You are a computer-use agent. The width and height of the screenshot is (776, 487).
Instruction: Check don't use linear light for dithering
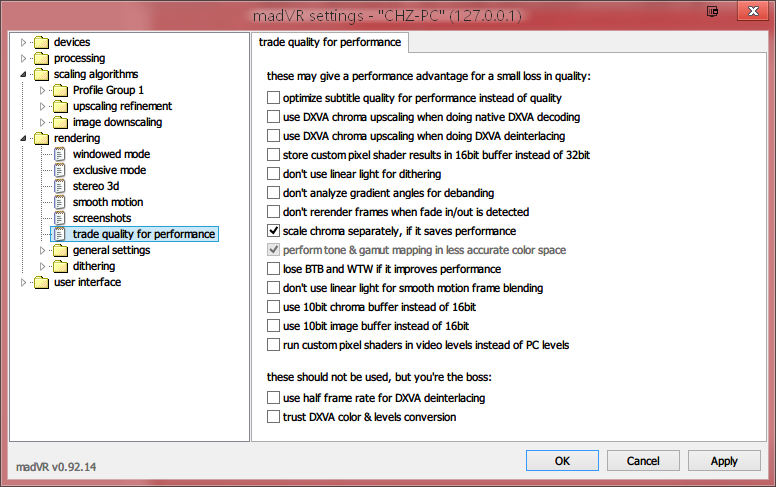[x=273, y=174]
